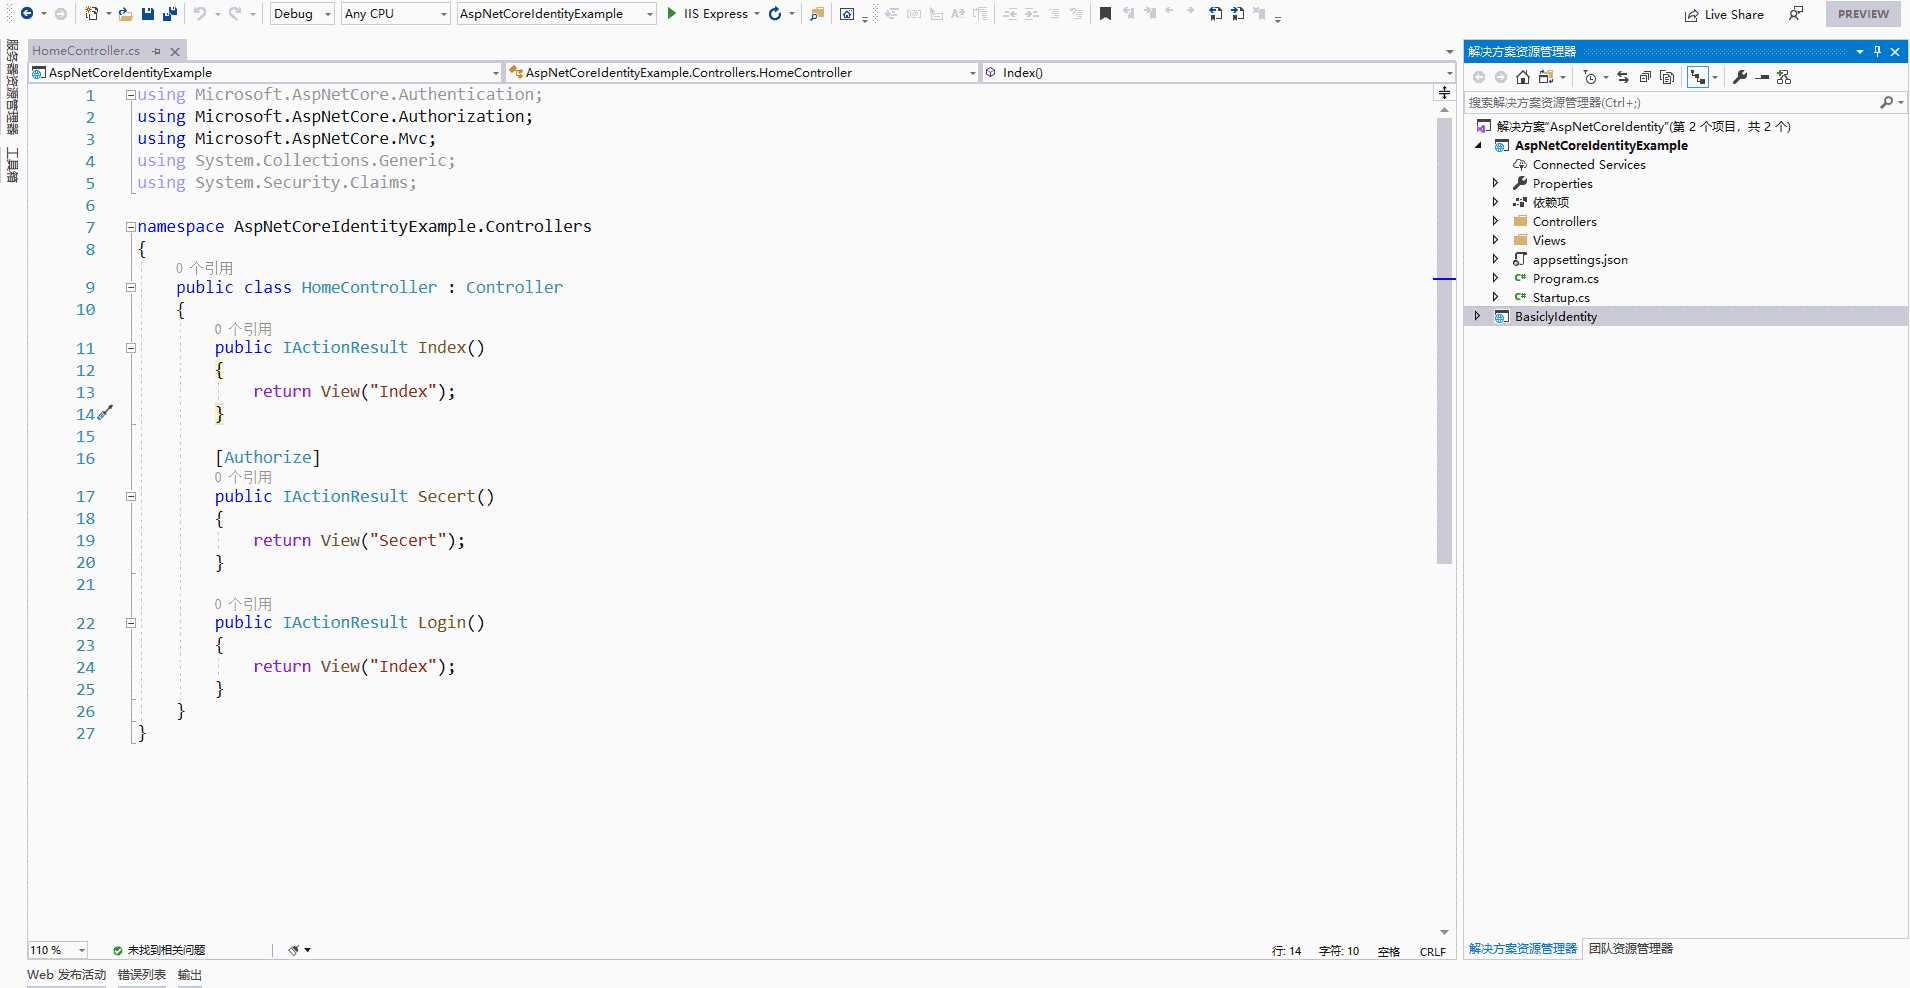The width and height of the screenshot is (1910, 988).
Task: Collapse the HomeController class outline
Action: click(x=130, y=287)
